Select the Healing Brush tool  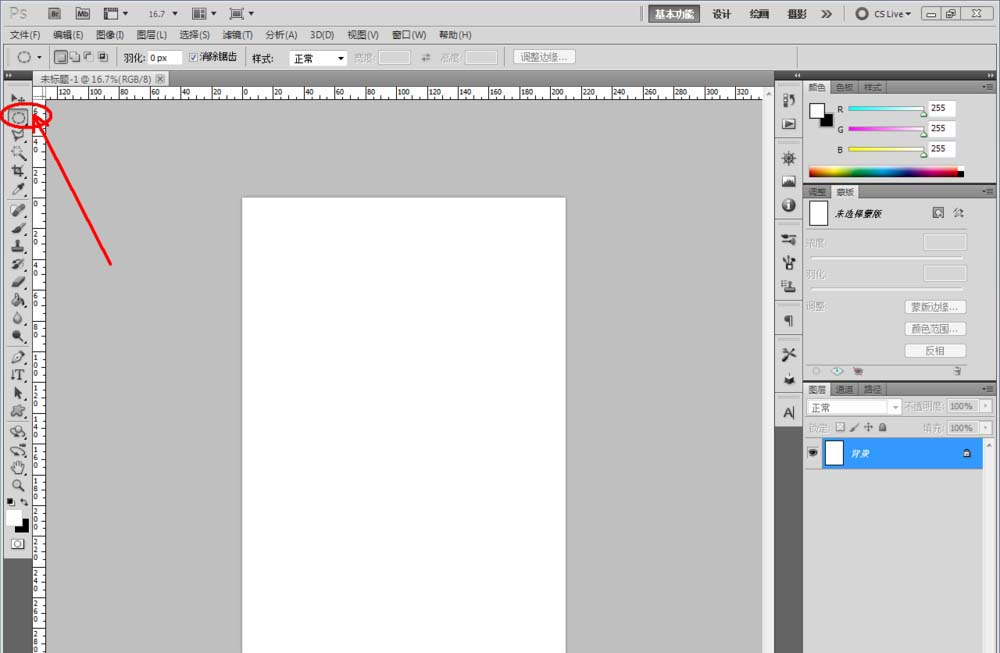18,210
